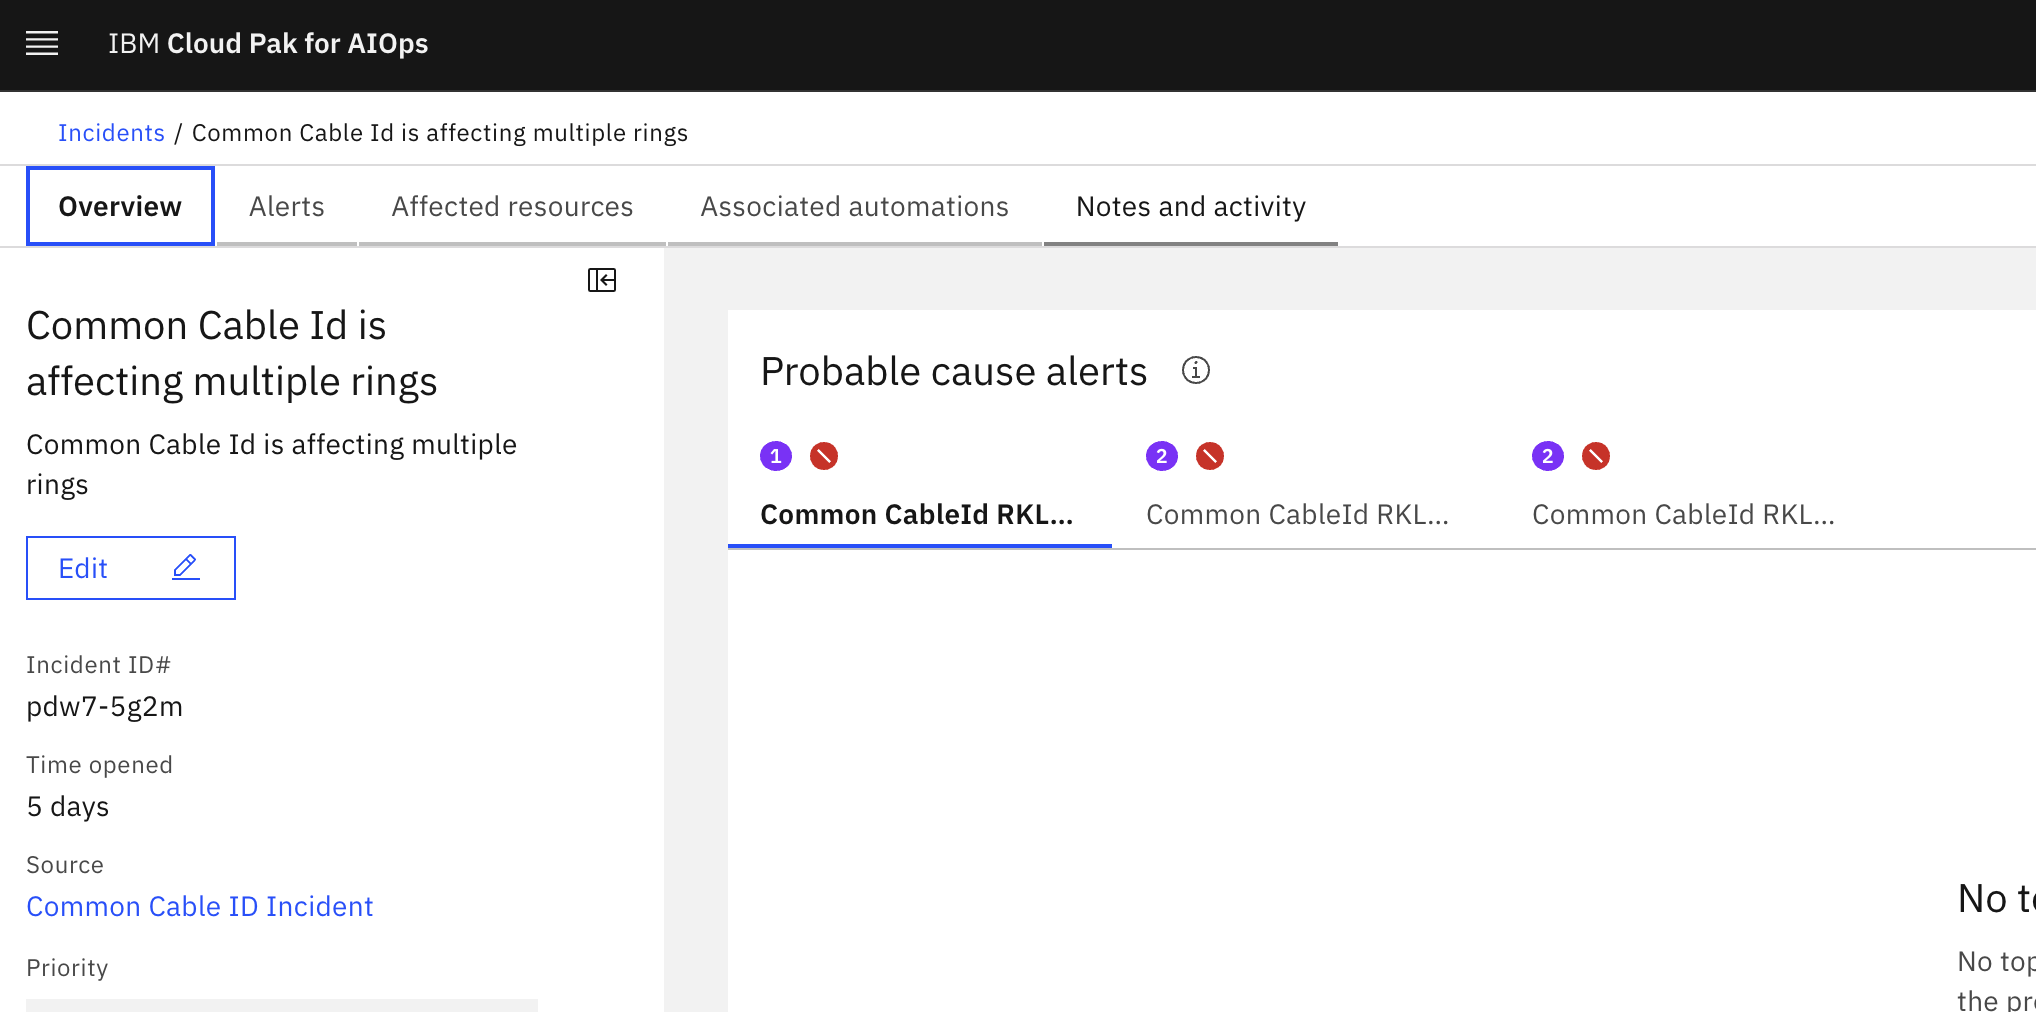Viewport: 2036px width, 1012px height.
Task: Click the Probable cause alerts info icon
Action: coord(1195,371)
